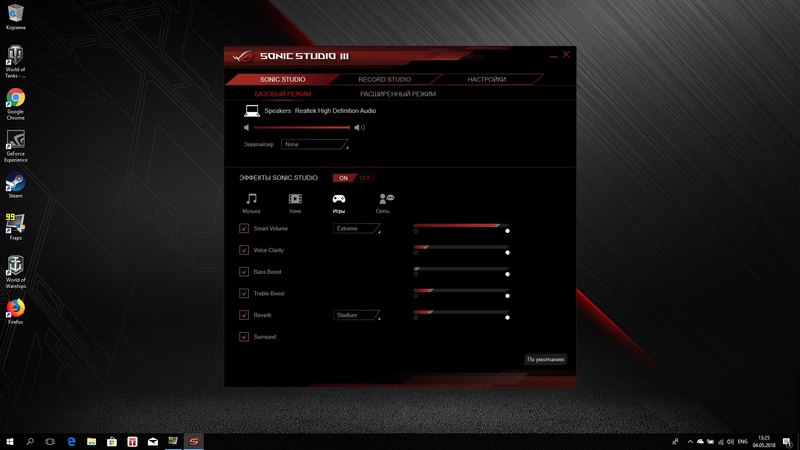Uncheck the Smart Volume checkbox
The width and height of the screenshot is (800, 450).
click(x=244, y=229)
